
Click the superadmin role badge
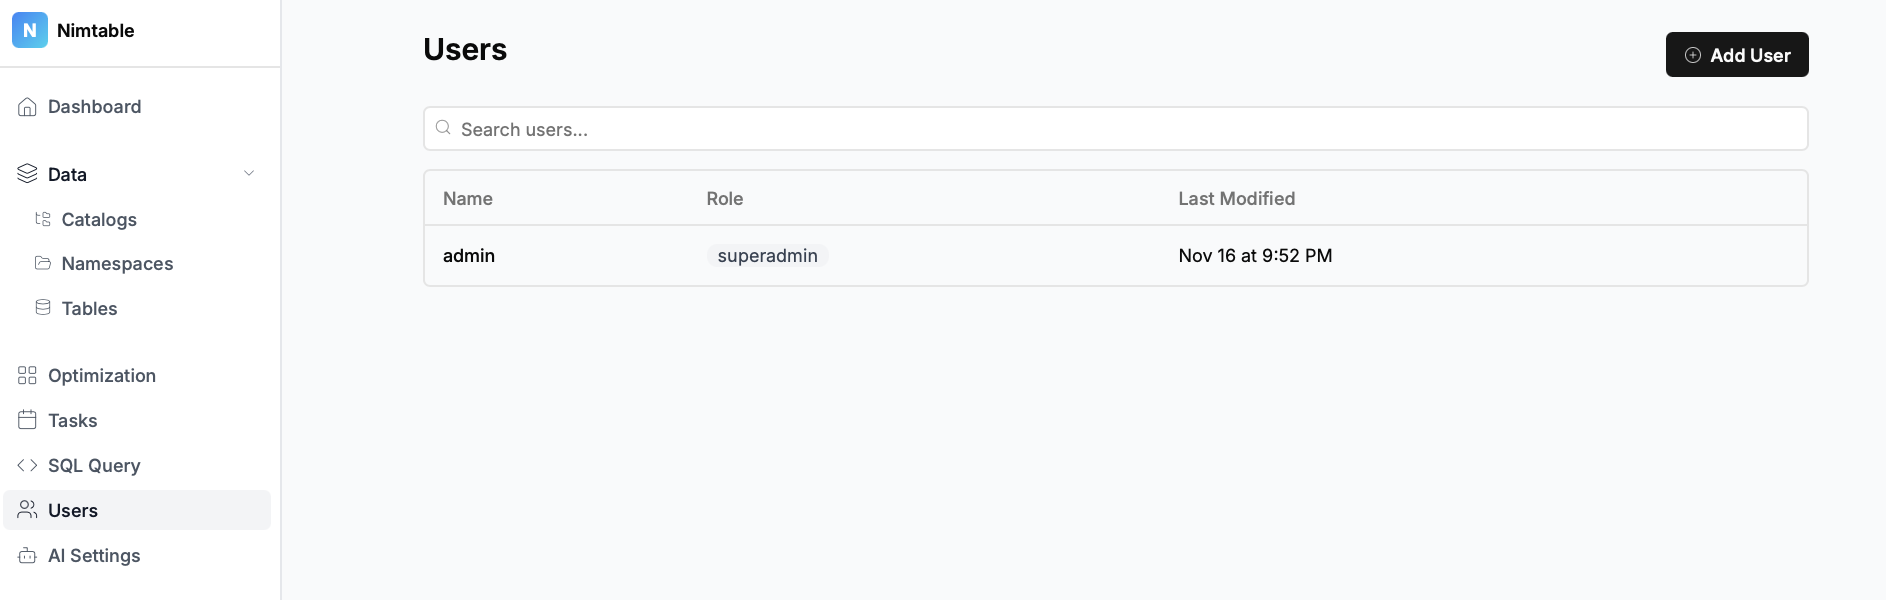(767, 256)
